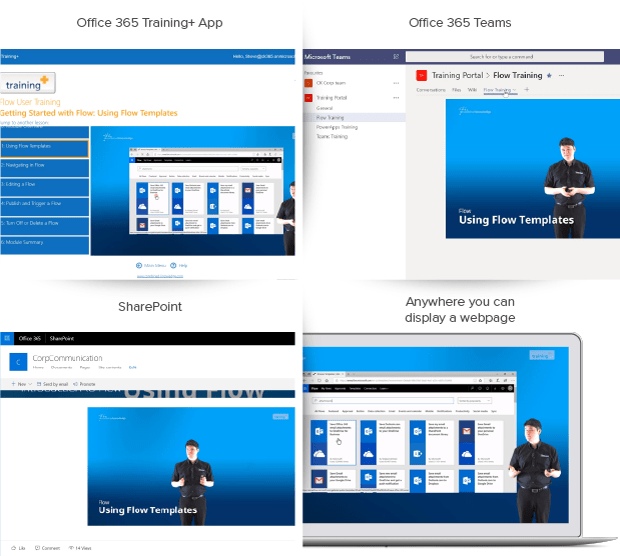This screenshot has height=556, width=620.
Task: Switch to the Conversations tab
Action: point(431,90)
